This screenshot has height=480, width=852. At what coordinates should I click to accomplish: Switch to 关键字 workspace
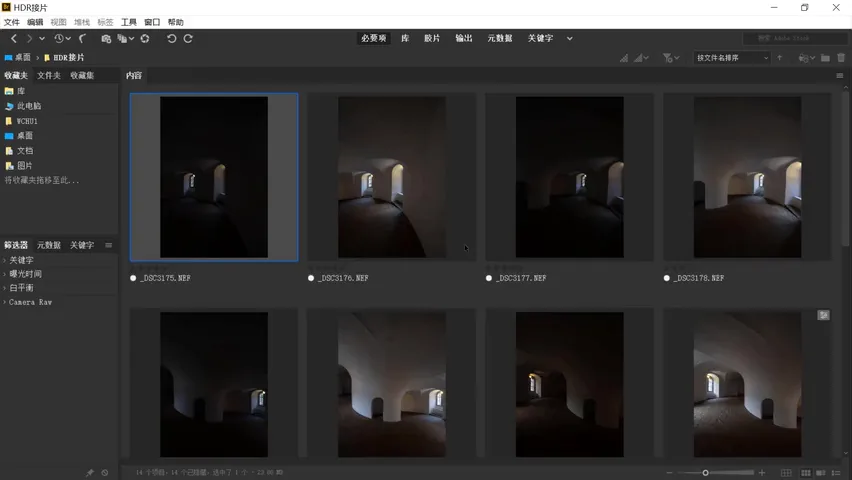(x=540, y=38)
